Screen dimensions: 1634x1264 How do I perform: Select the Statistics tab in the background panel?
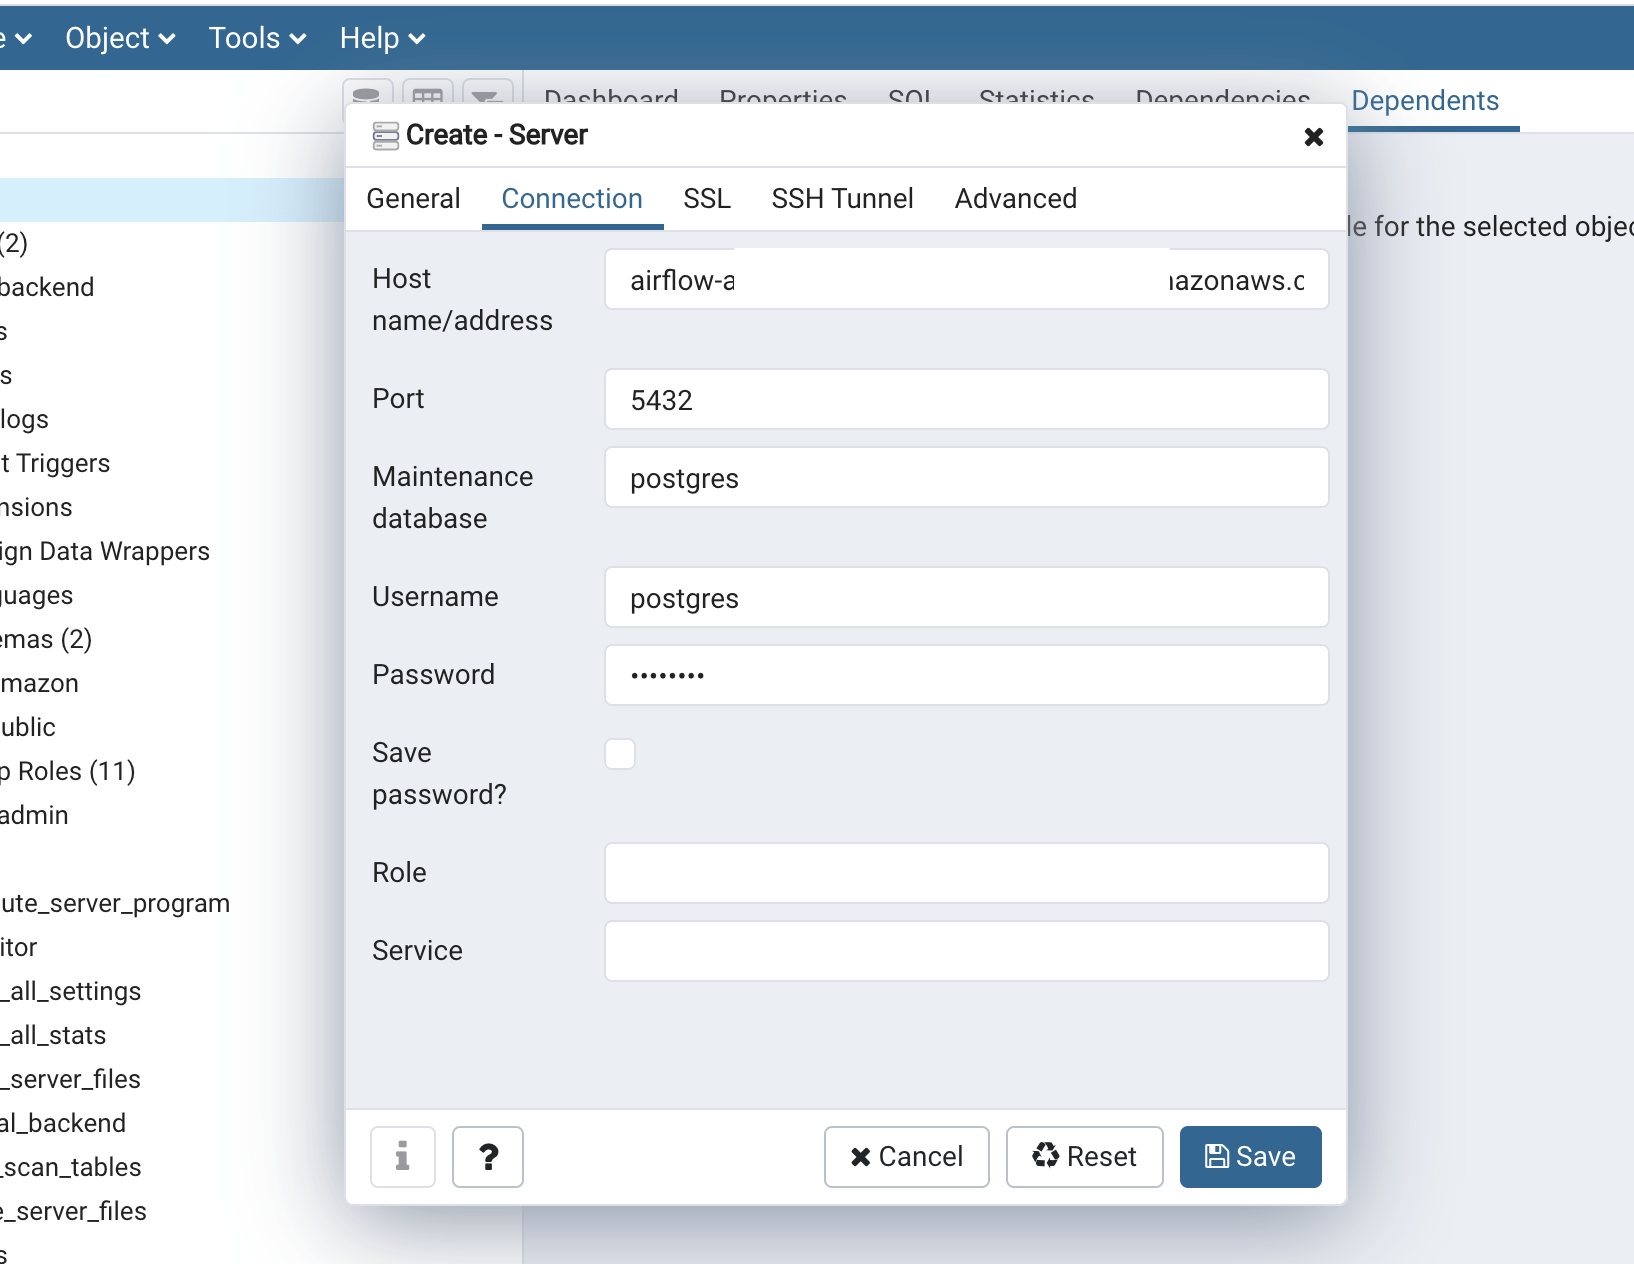click(1035, 100)
